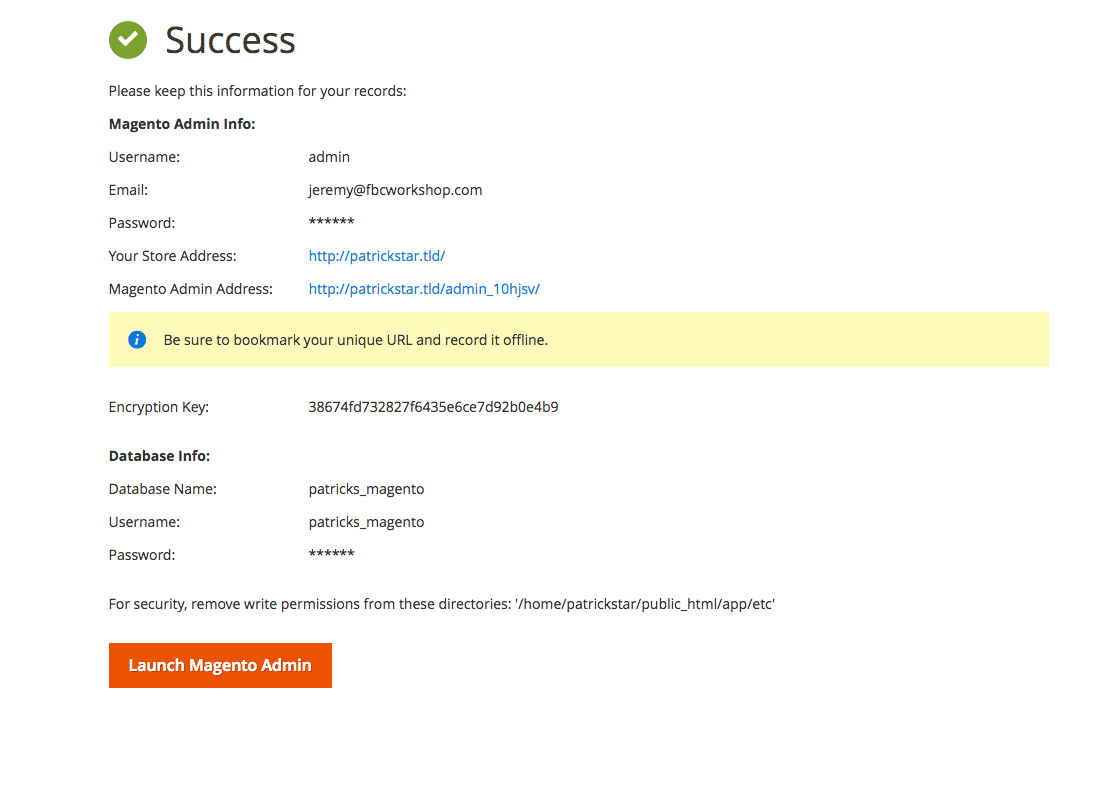Click the Database Name patricks_magento value
The width and height of the screenshot is (1101, 788).
(x=366, y=488)
